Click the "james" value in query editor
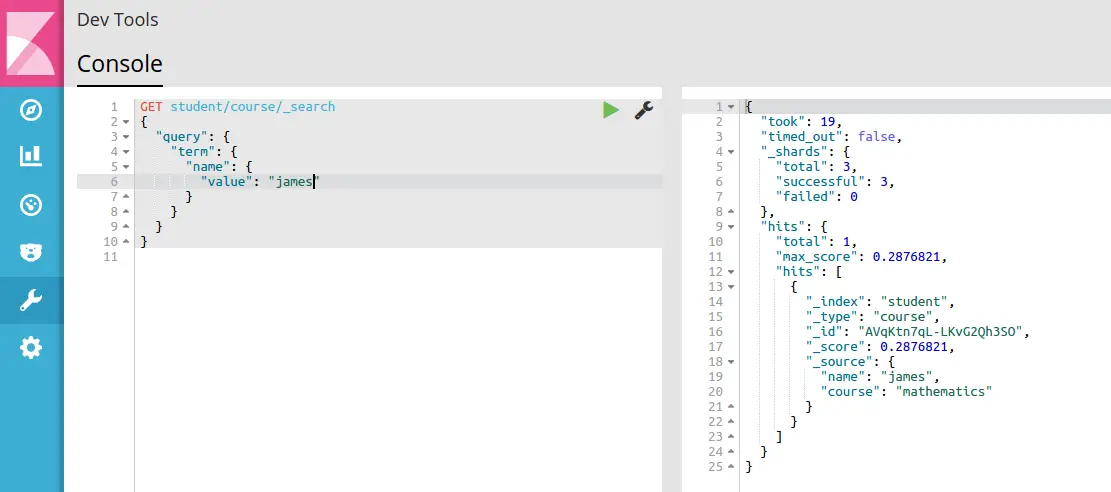Image resolution: width=1111 pixels, height=492 pixels. pyautogui.click(x=294, y=181)
